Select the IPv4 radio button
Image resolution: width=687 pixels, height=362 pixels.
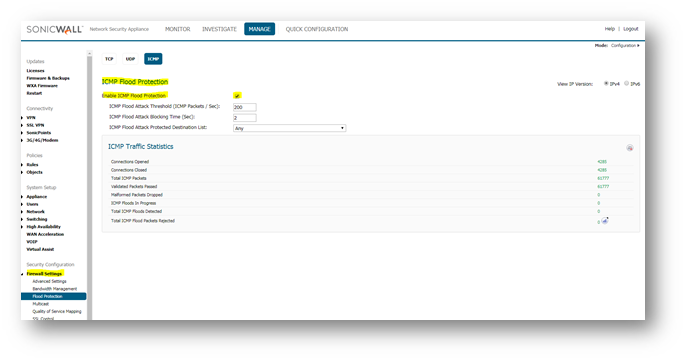[x=606, y=83]
